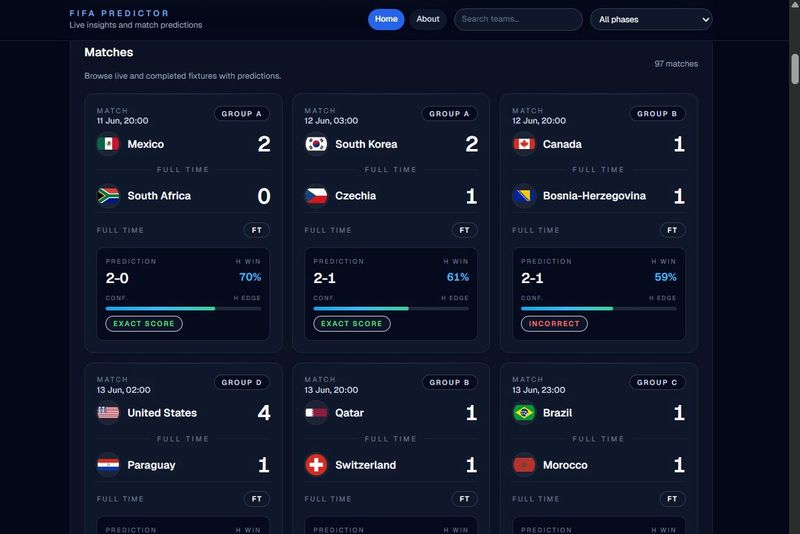The height and width of the screenshot is (534, 800).
Task: Click the South Africa flag icon
Action: click(x=108, y=196)
